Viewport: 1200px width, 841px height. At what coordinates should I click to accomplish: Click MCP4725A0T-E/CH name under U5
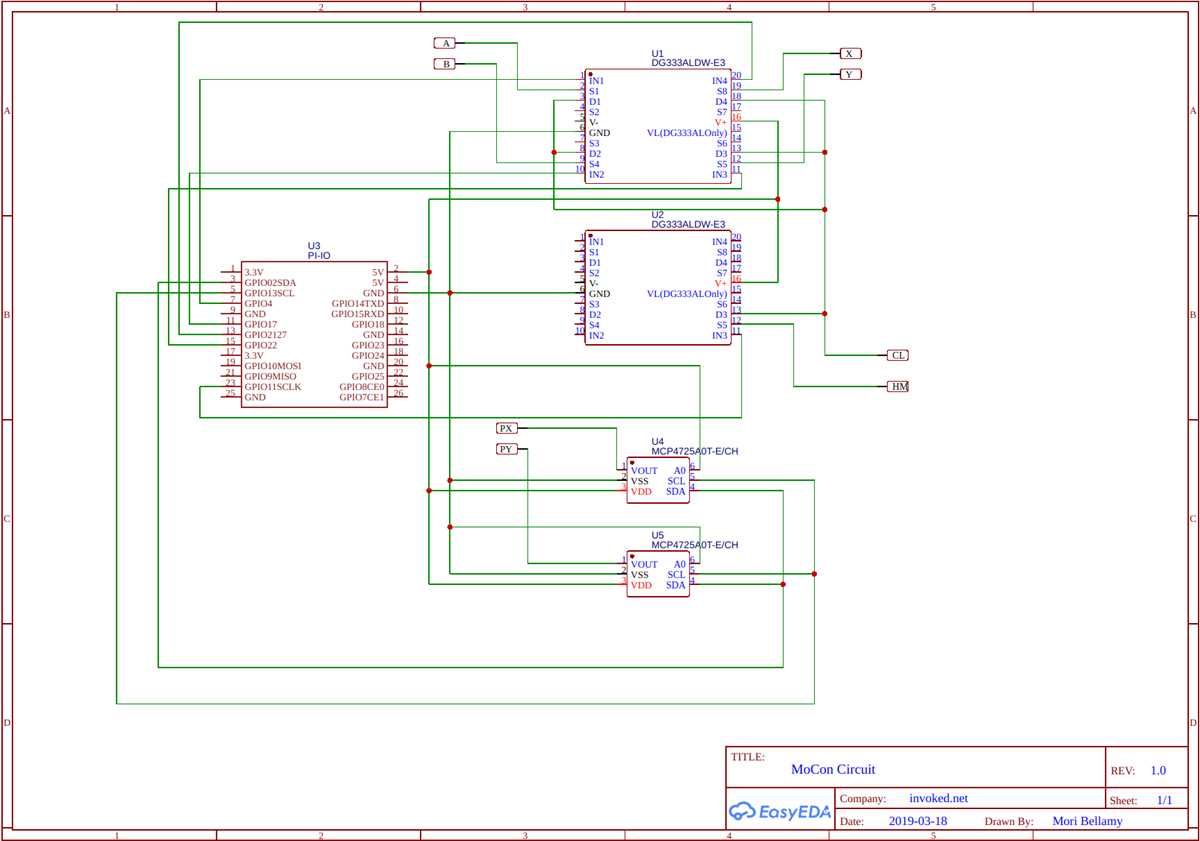click(695, 546)
